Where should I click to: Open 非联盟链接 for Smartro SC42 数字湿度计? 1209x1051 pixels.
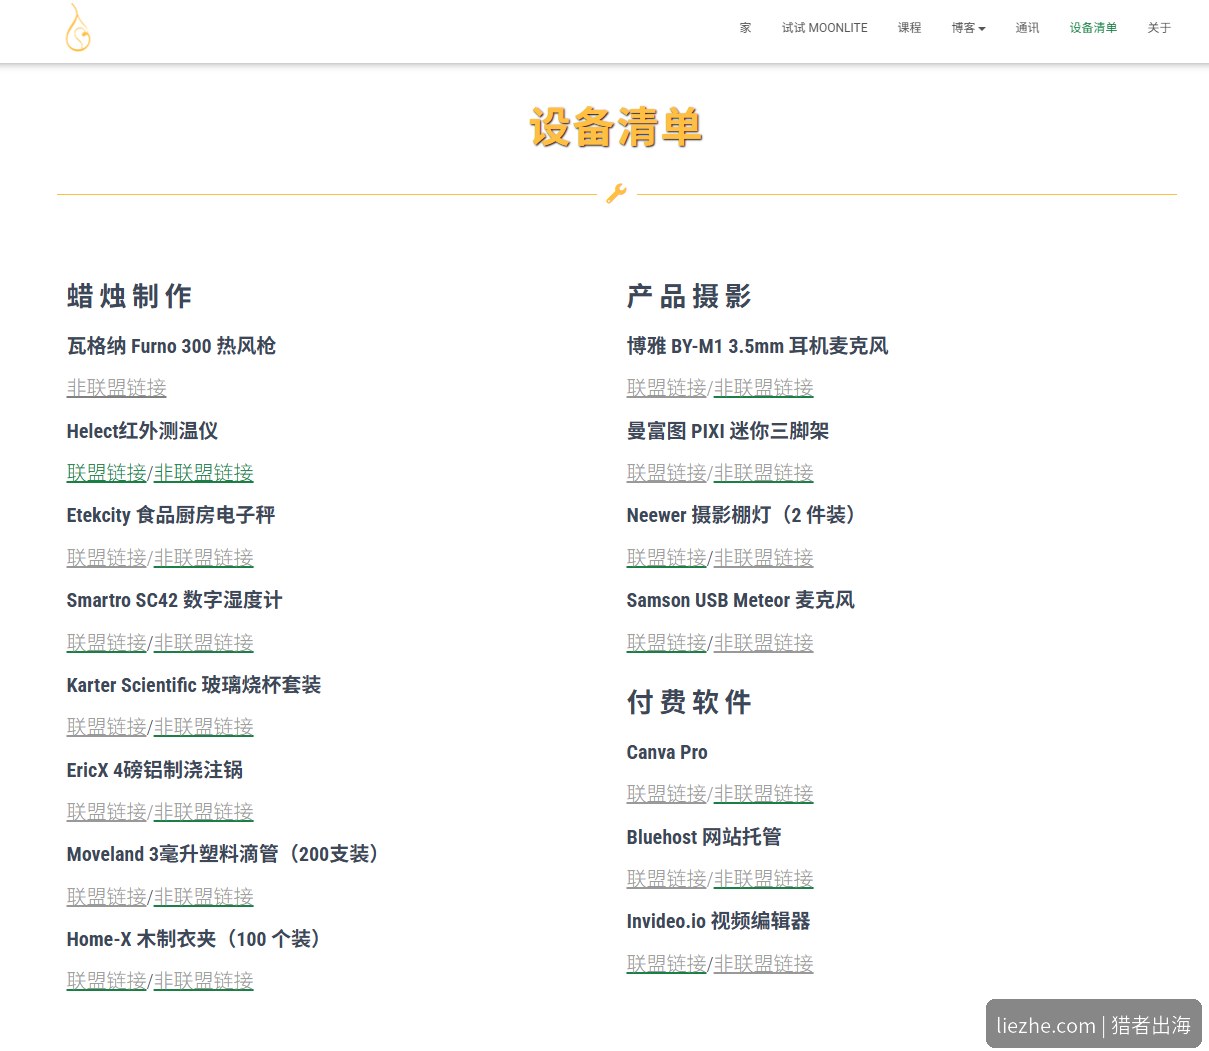pos(204,643)
